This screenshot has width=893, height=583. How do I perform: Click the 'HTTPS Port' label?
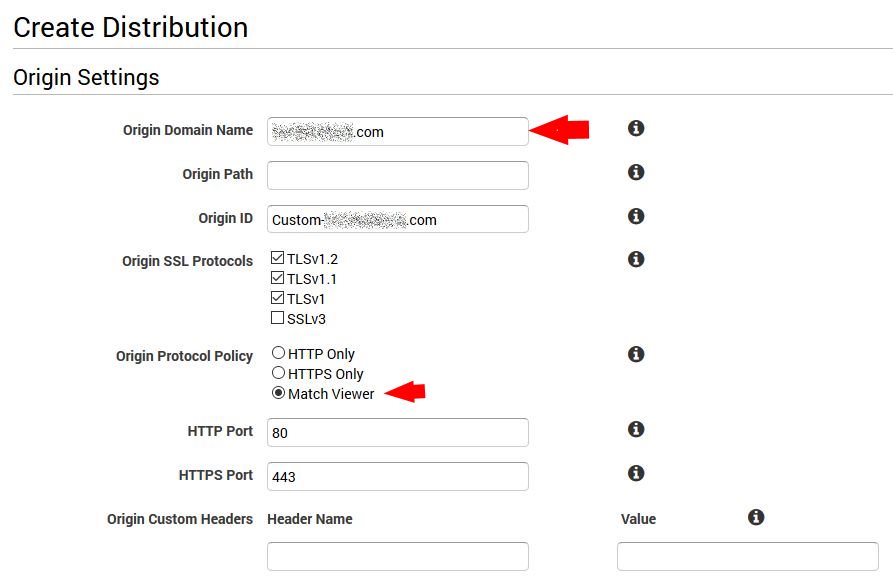pyautogui.click(x=216, y=475)
